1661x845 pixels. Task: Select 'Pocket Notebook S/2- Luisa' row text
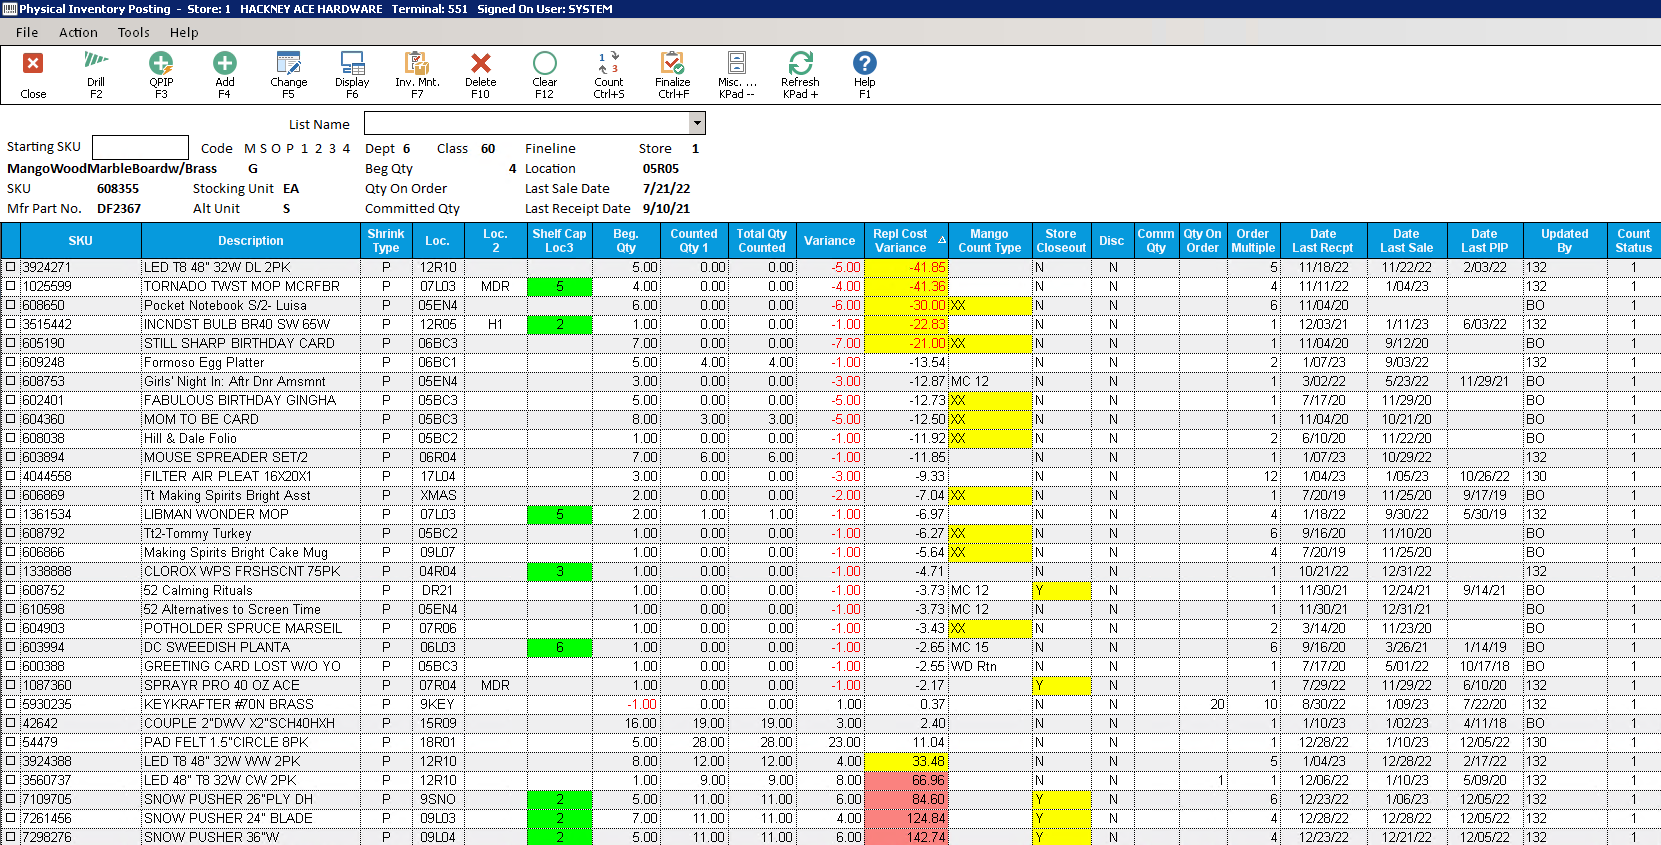225,305
